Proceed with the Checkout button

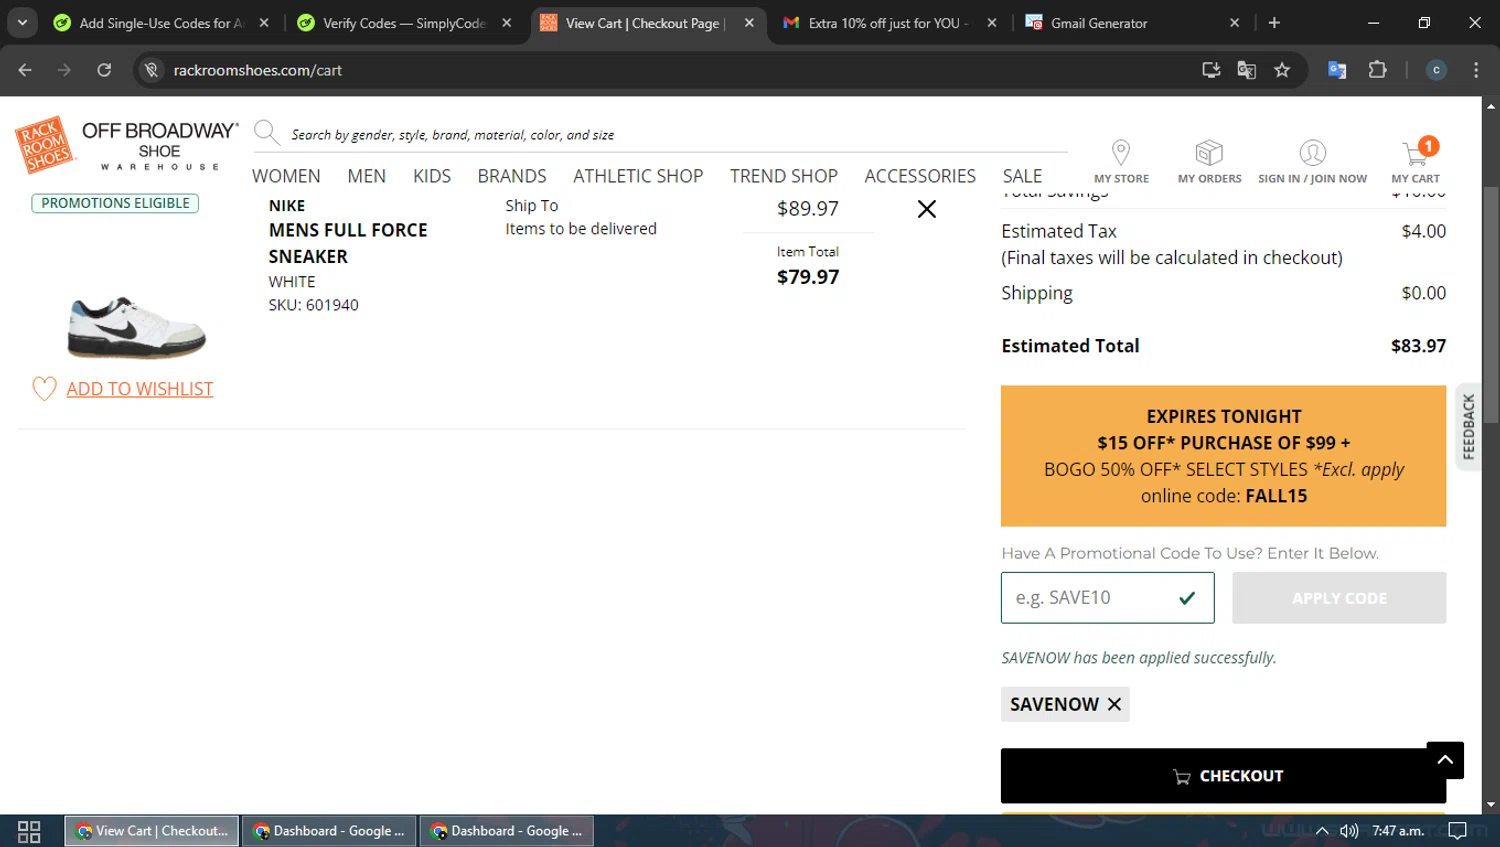pyautogui.click(x=1223, y=776)
